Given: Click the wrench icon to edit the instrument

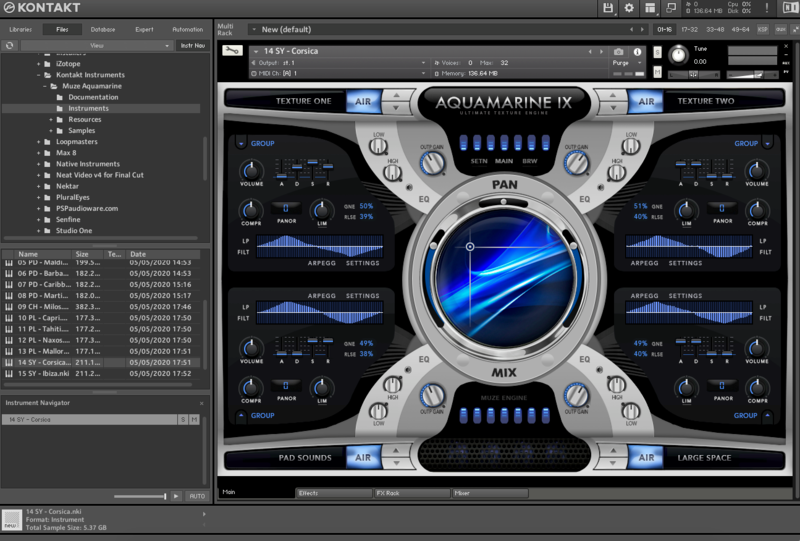Looking at the screenshot, I should [231, 50].
